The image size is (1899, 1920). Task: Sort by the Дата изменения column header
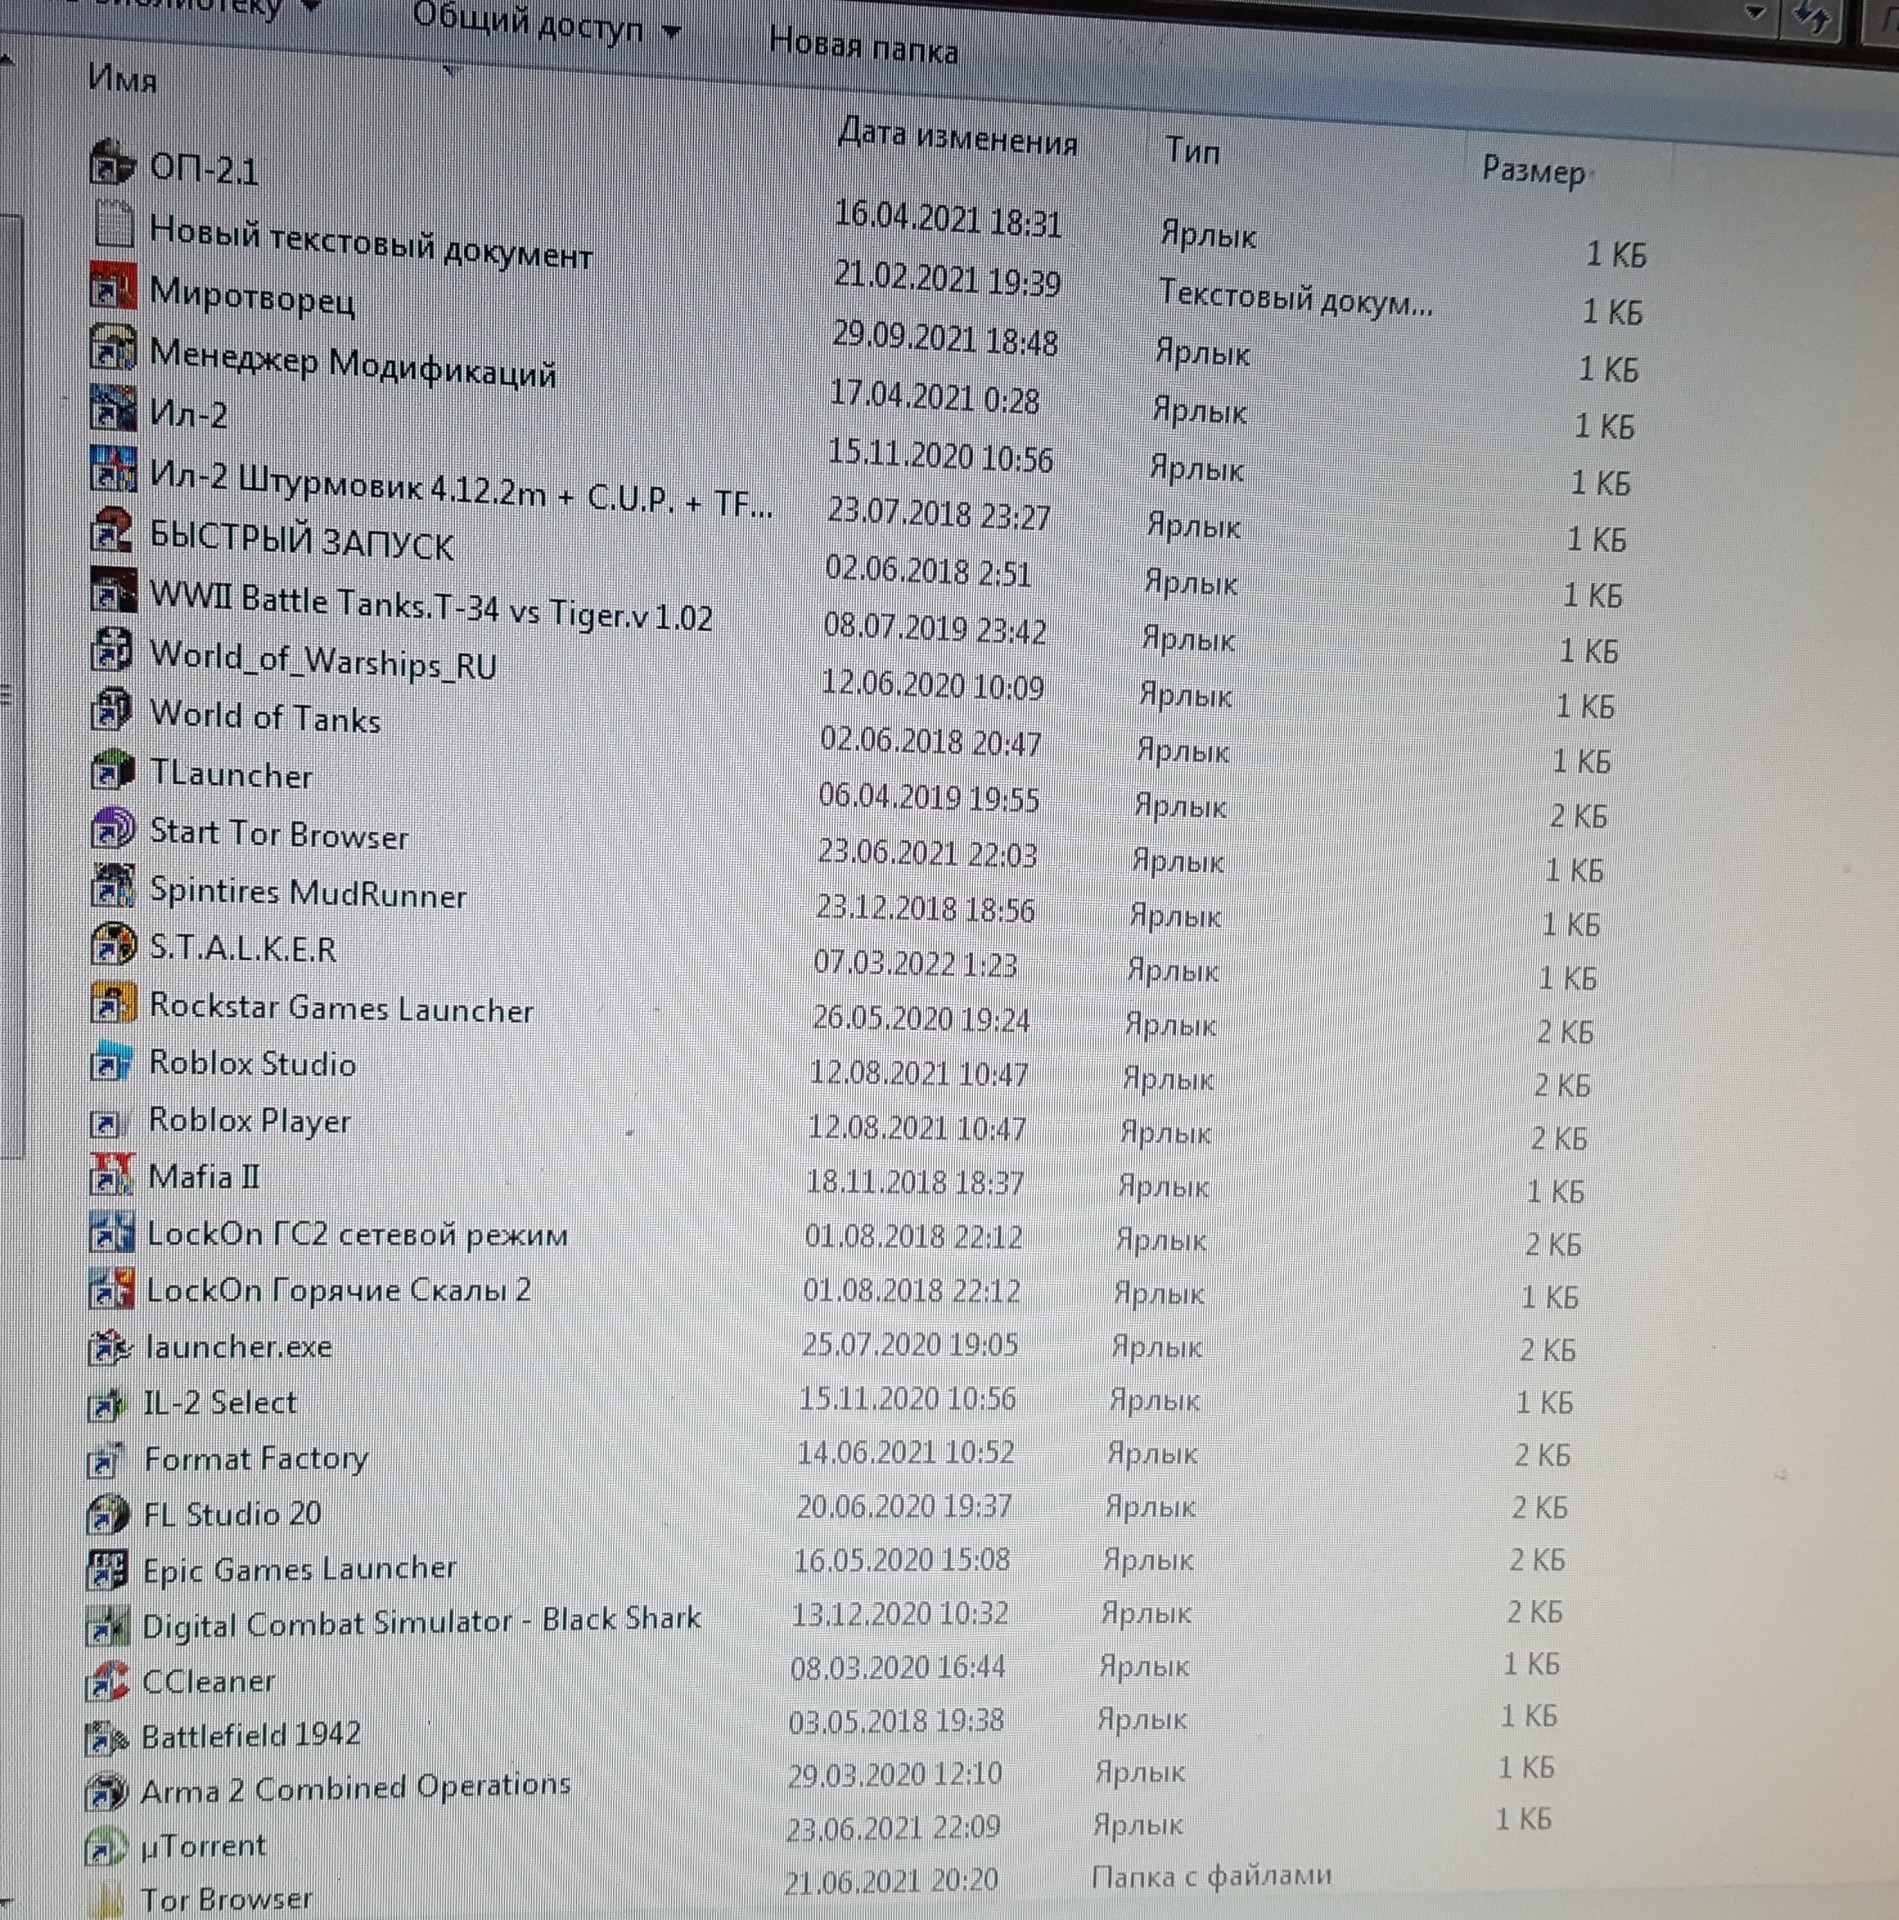click(956, 137)
